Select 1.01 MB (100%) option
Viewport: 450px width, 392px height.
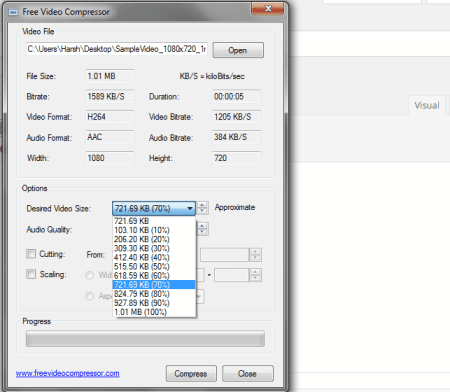tap(154, 312)
